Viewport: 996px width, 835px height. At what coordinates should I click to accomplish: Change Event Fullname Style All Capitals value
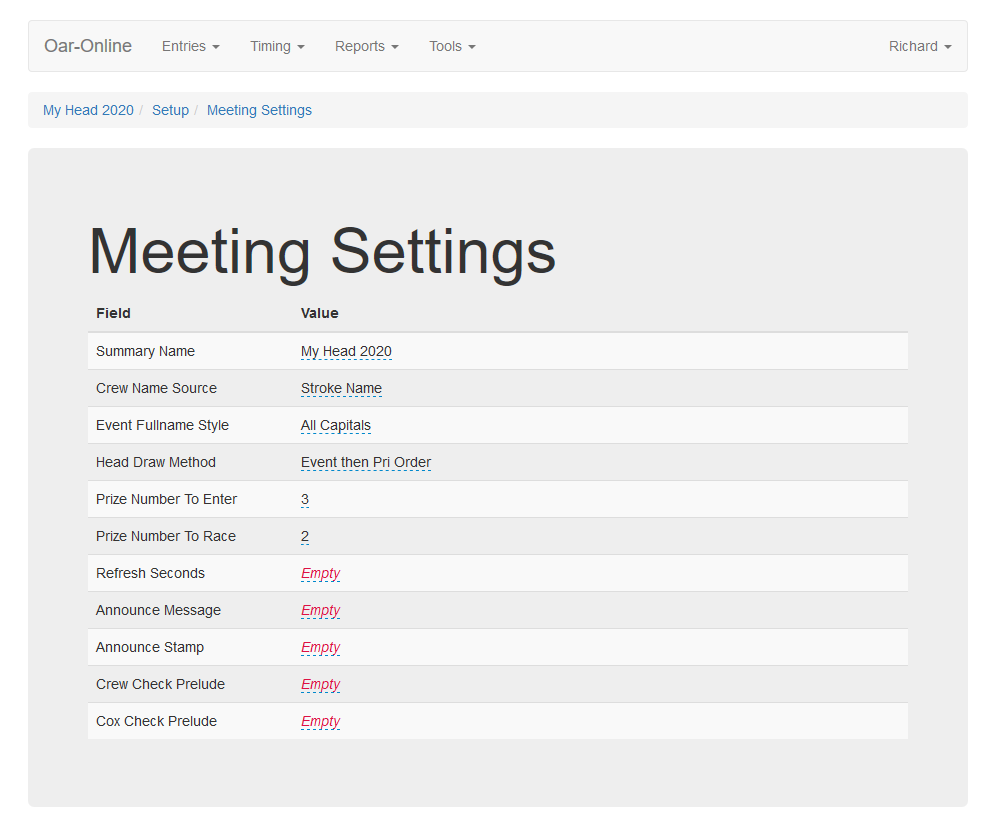point(335,425)
